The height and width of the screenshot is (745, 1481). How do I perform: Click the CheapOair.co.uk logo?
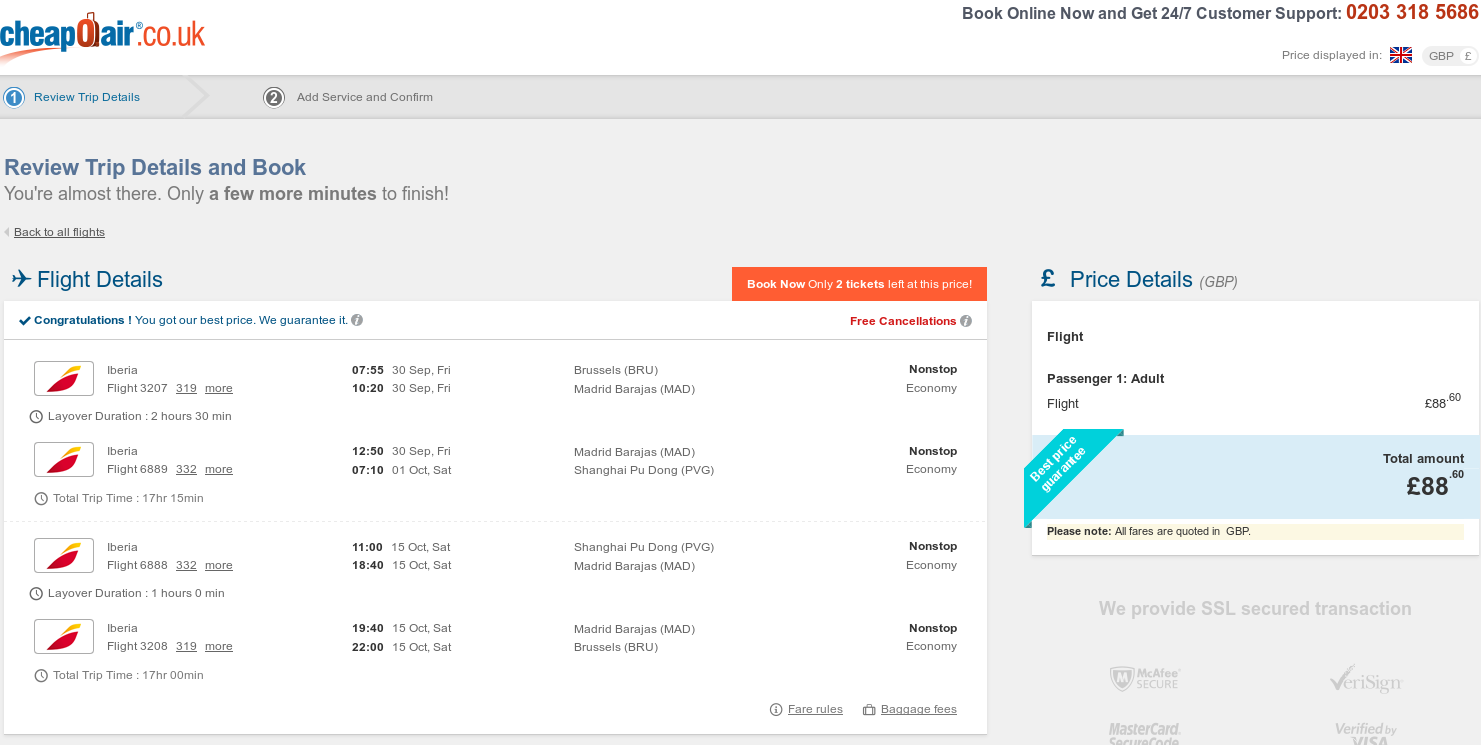(x=101, y=36)
